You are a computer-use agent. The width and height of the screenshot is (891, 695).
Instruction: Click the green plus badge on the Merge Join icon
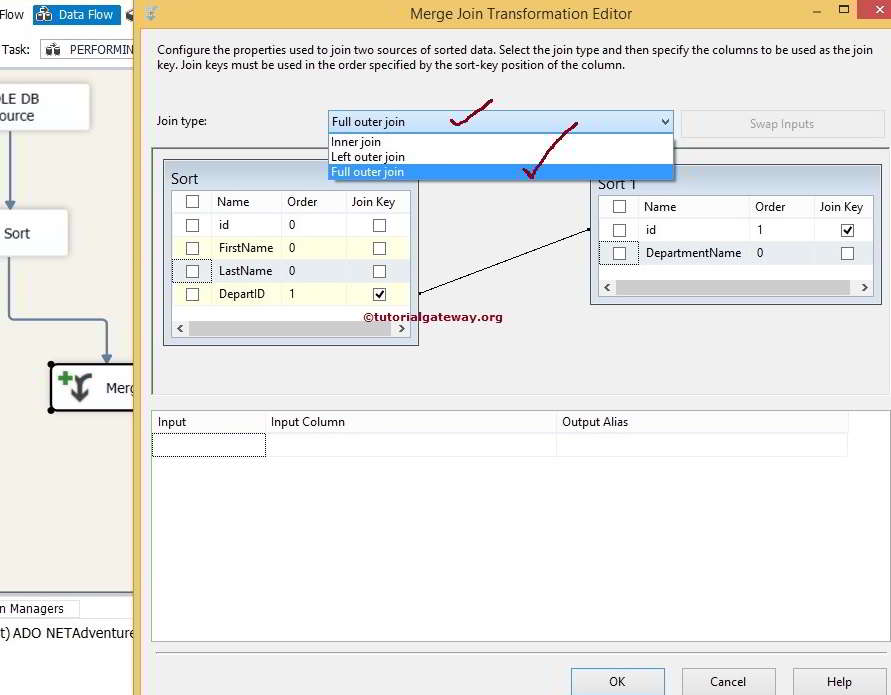coord(66,380)
